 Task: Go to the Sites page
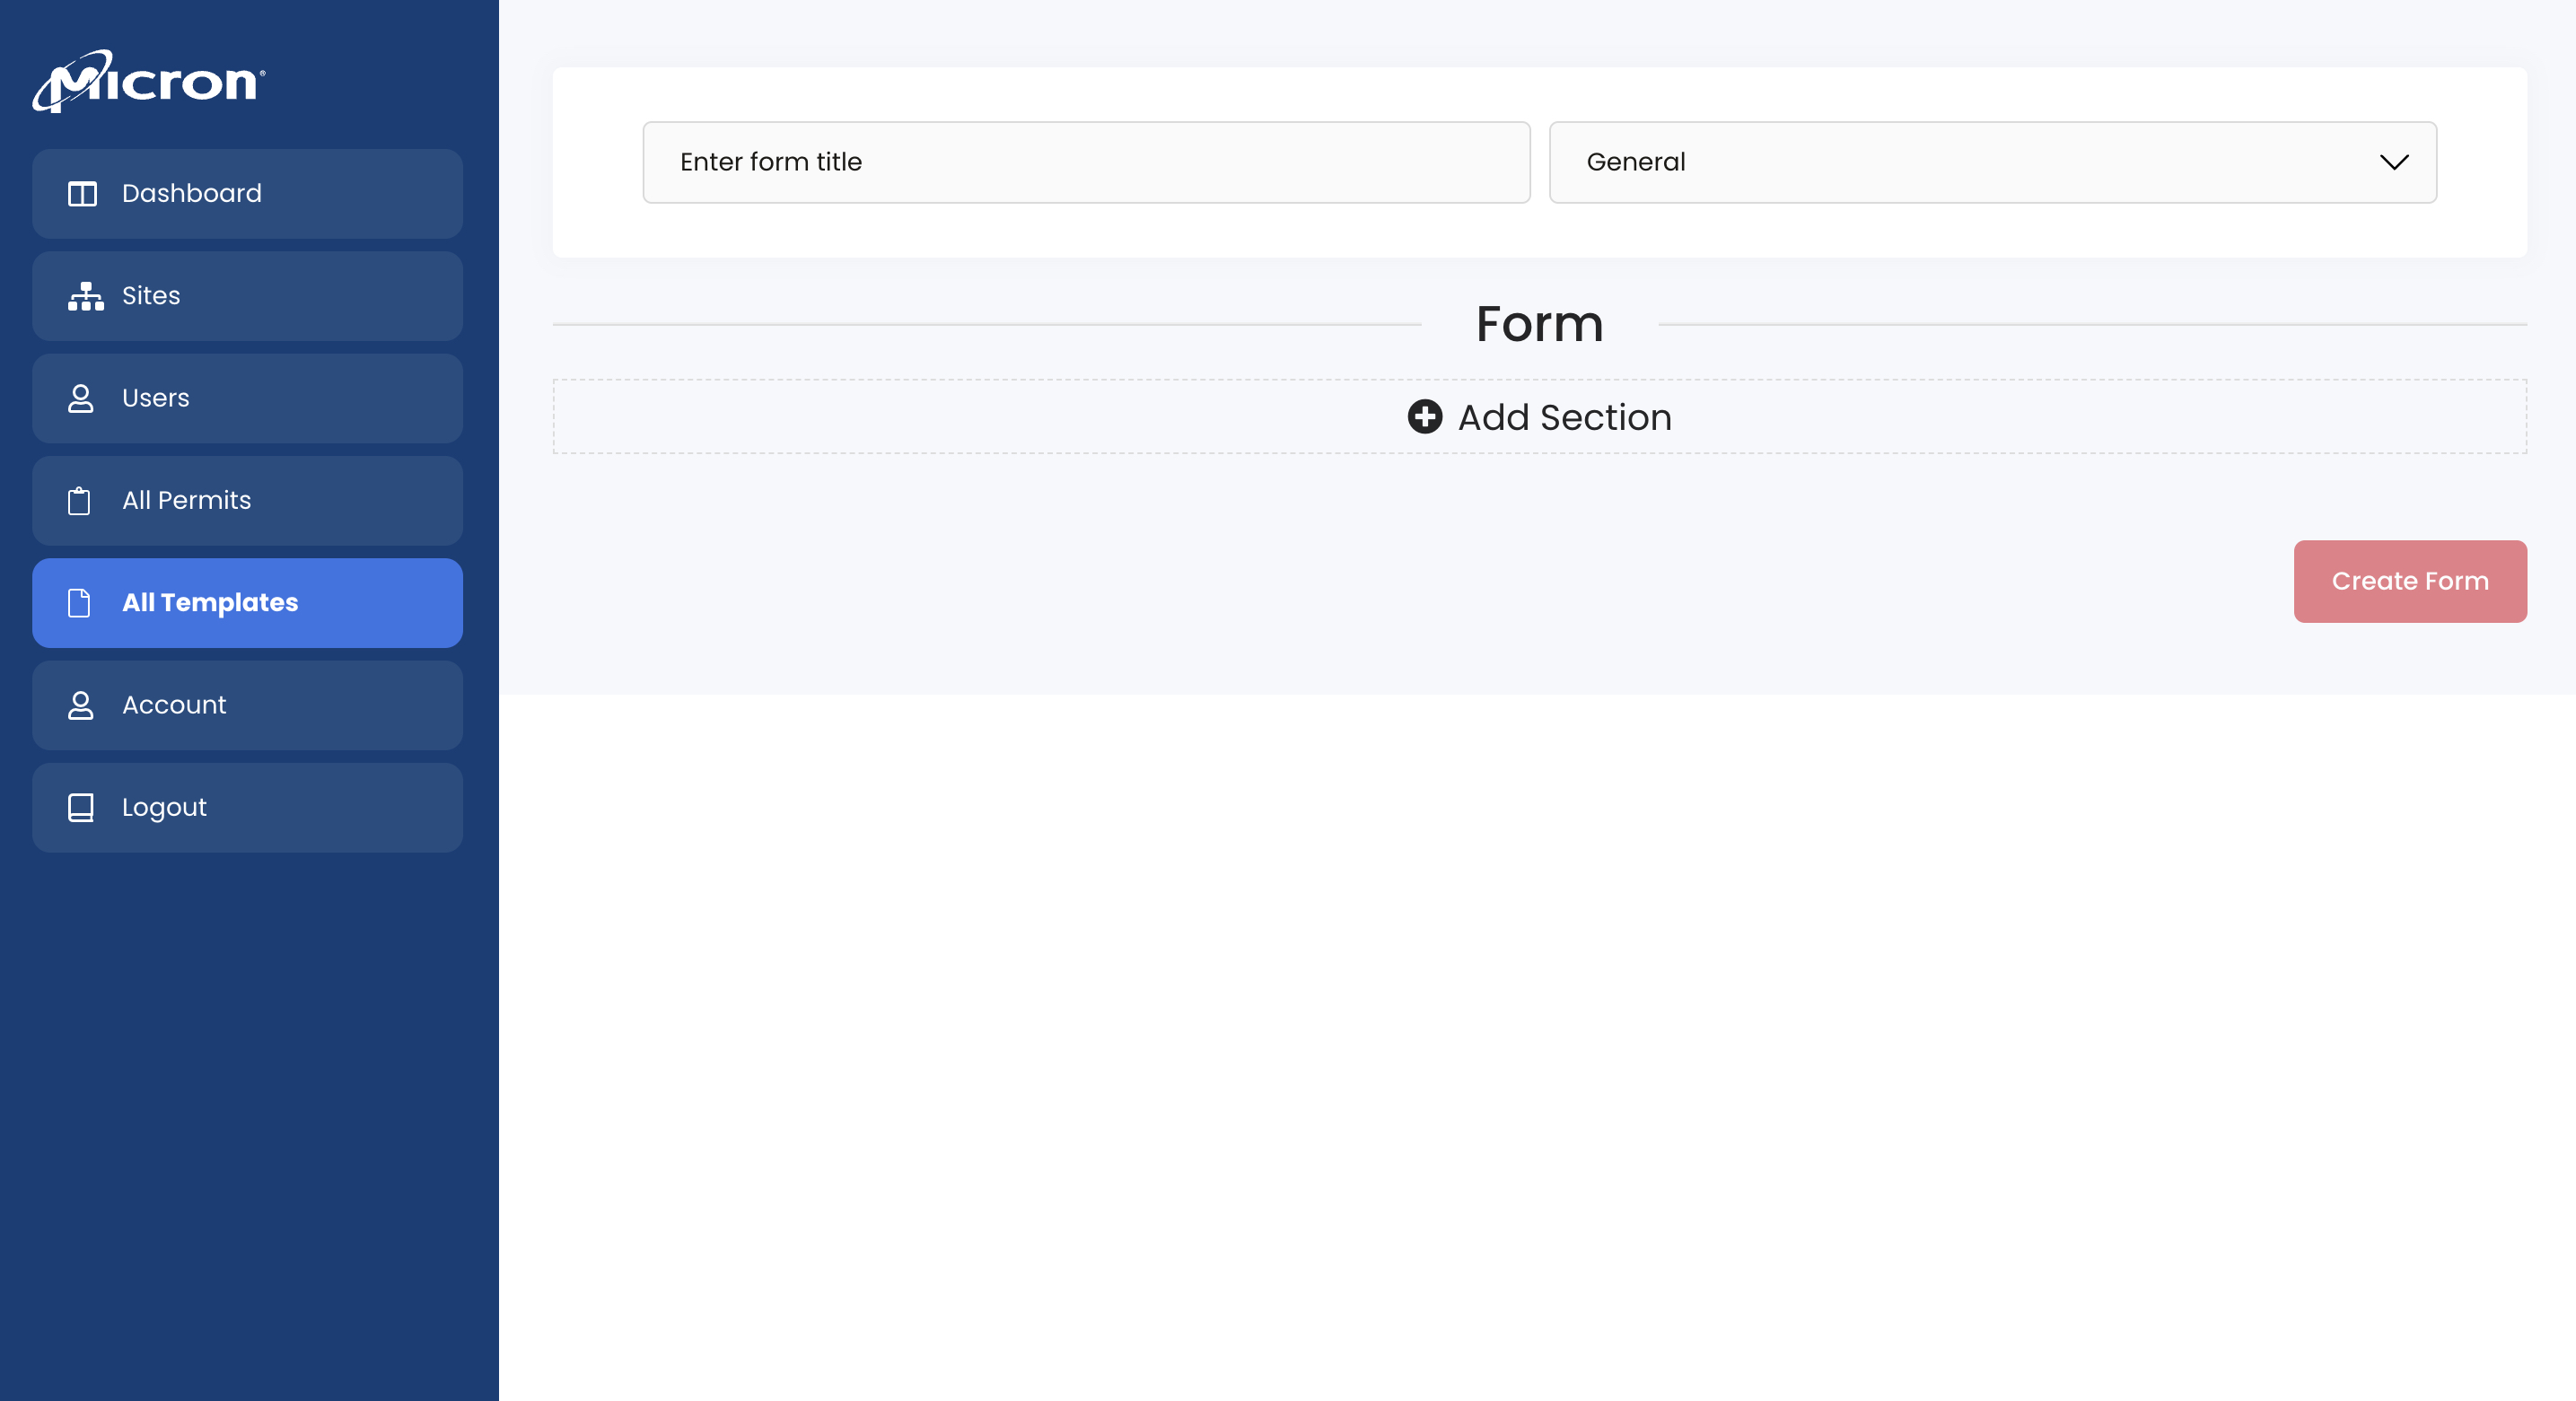tap(247, 296)
